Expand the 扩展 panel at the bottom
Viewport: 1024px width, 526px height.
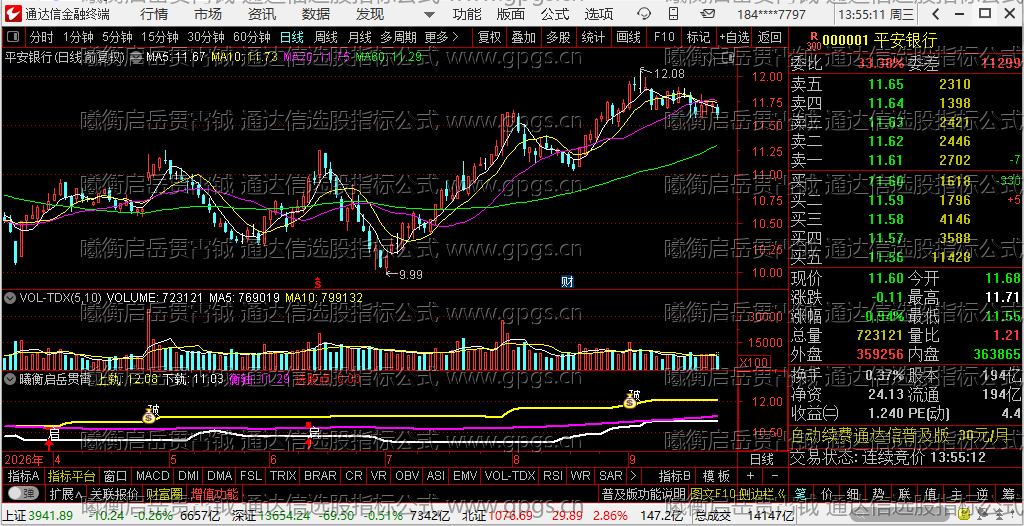67,493
